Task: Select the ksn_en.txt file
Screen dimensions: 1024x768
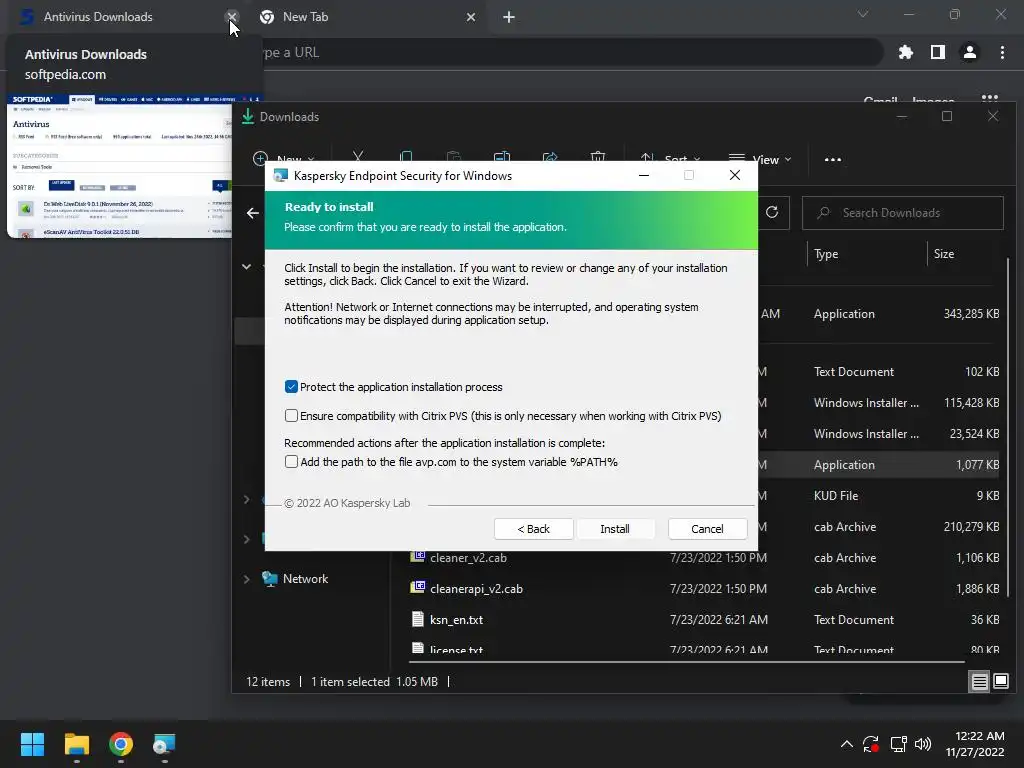Action: 456,620
